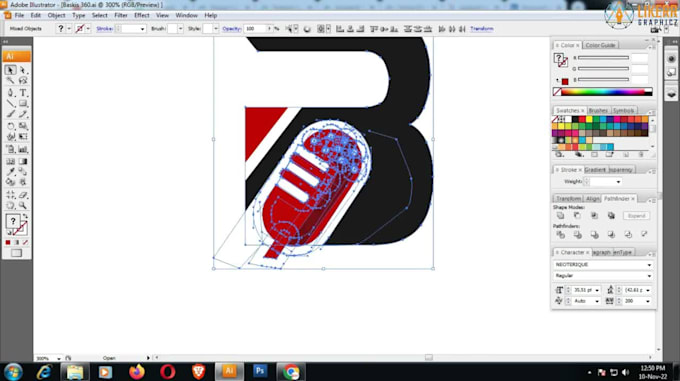Open the Window menu
The width and height of the screenshot is (680, 381).
[186, 15]
